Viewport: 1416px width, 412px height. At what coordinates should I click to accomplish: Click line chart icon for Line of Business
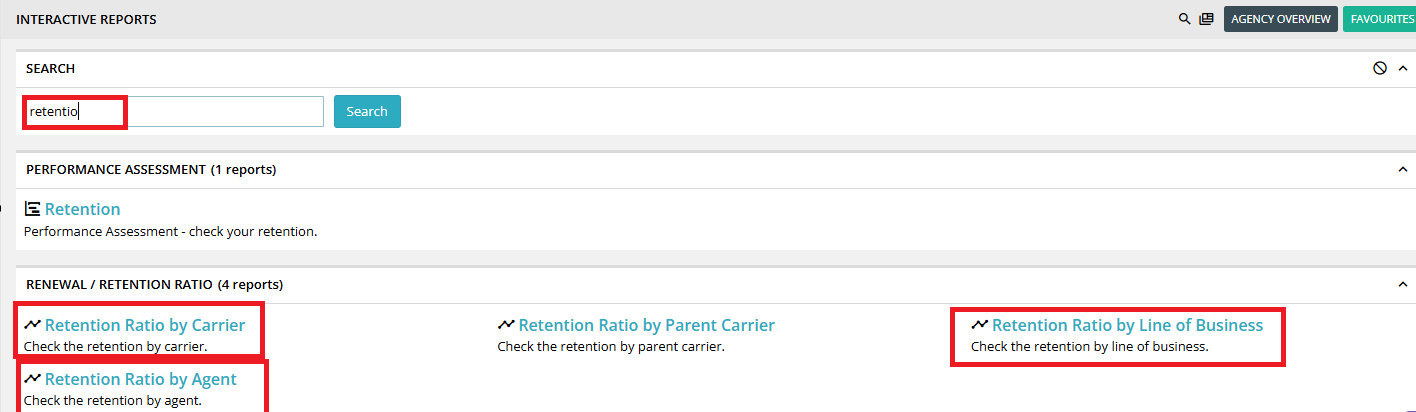[980, 325]
